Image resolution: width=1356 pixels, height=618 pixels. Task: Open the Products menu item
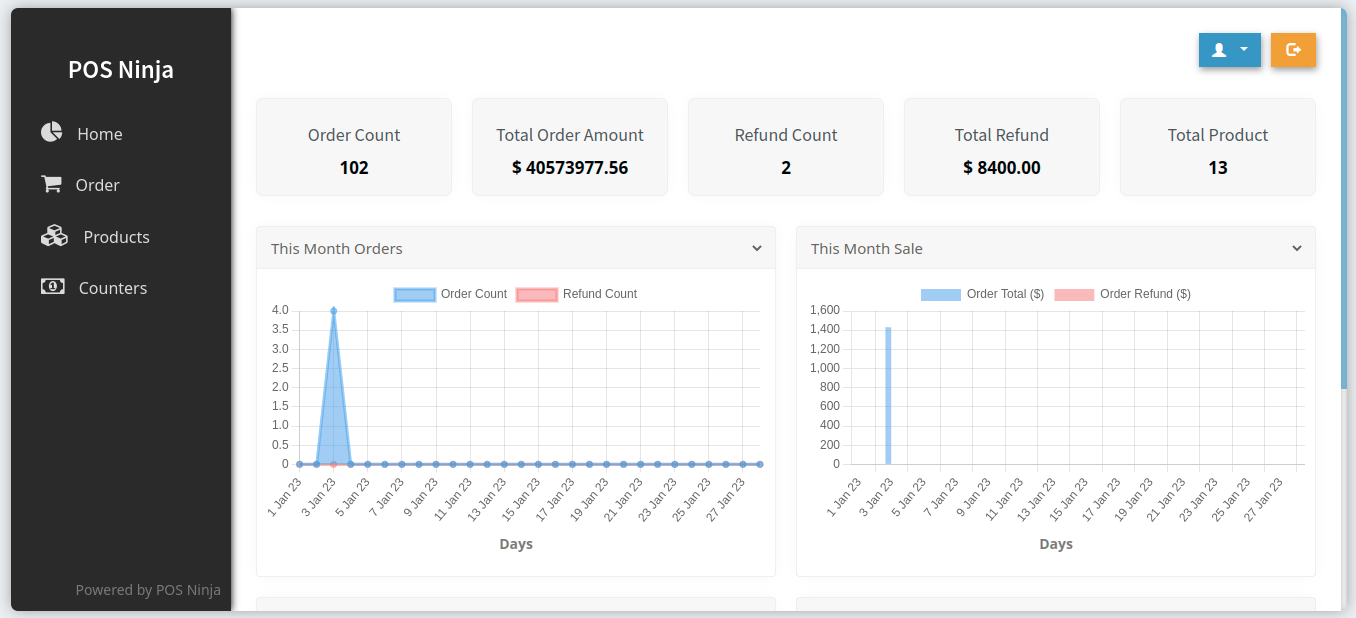pyautogui.click(x=116, y=237)
